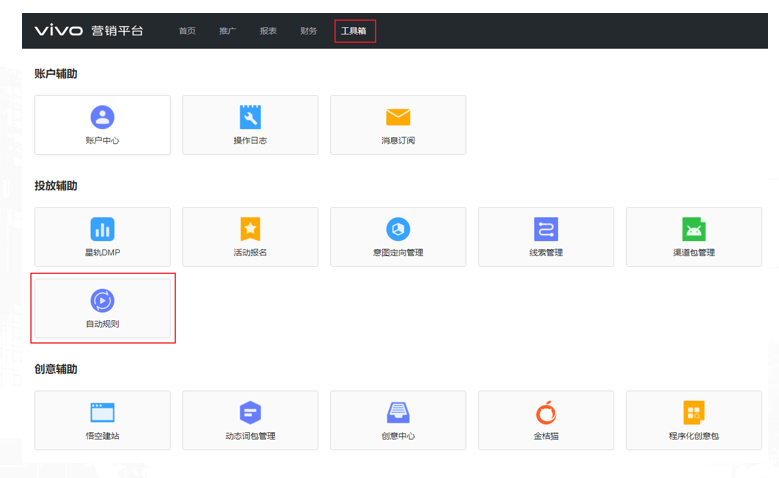Open 星轨DMP bar chart icon
779x478 pixels.
(102, 229)
